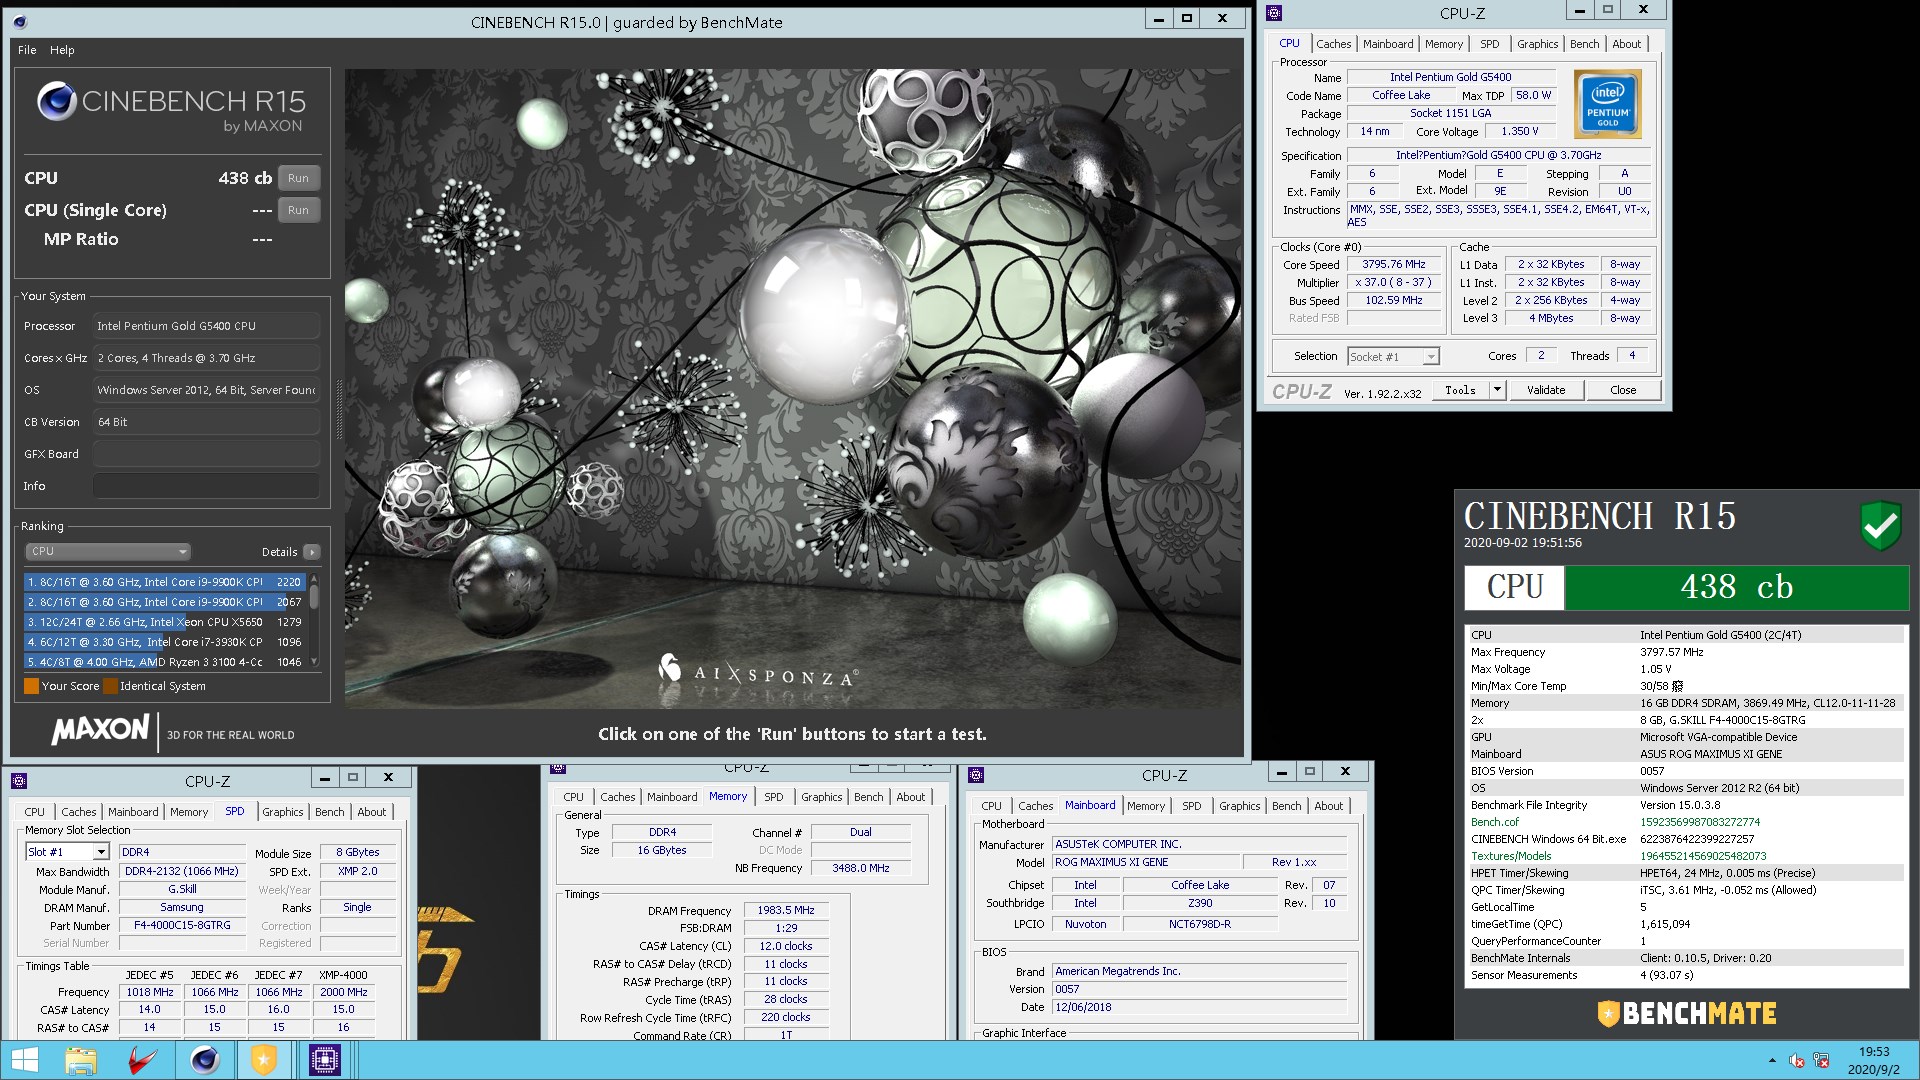
Task: Expand the Tools dropdown arrow in CPU-Z
Action: coord(1497,390)
